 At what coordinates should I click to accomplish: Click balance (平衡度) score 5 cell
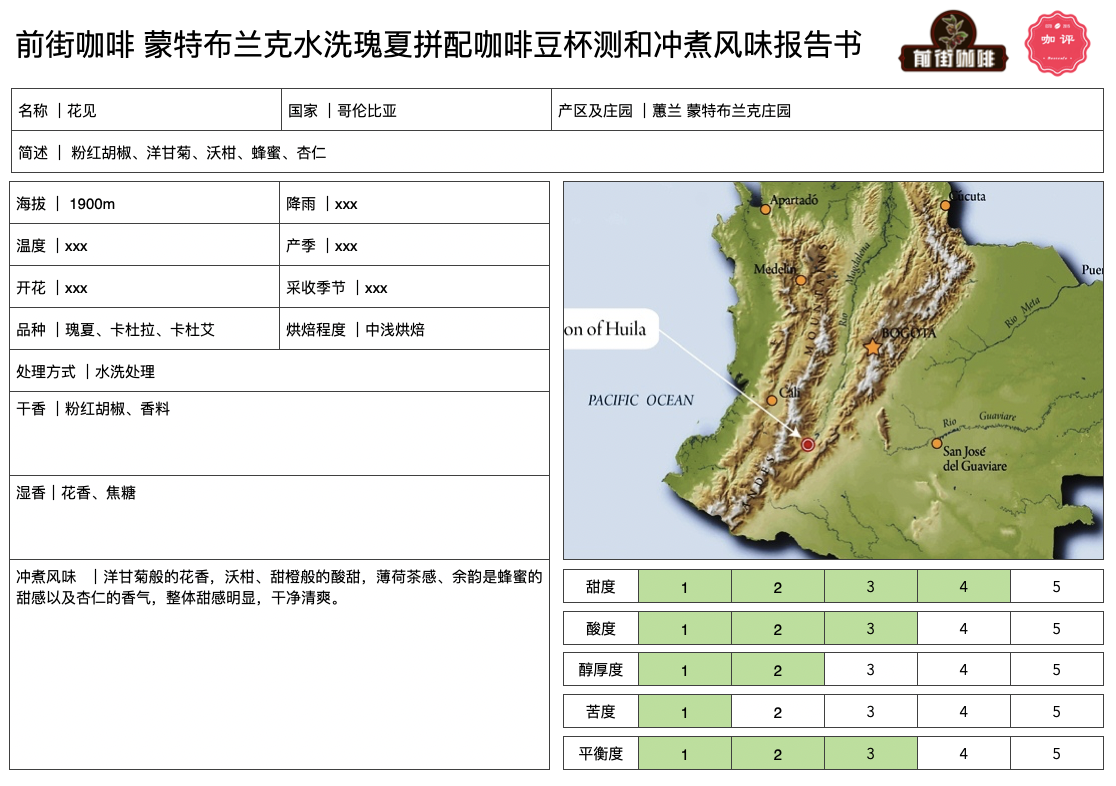coord(1056,754)
